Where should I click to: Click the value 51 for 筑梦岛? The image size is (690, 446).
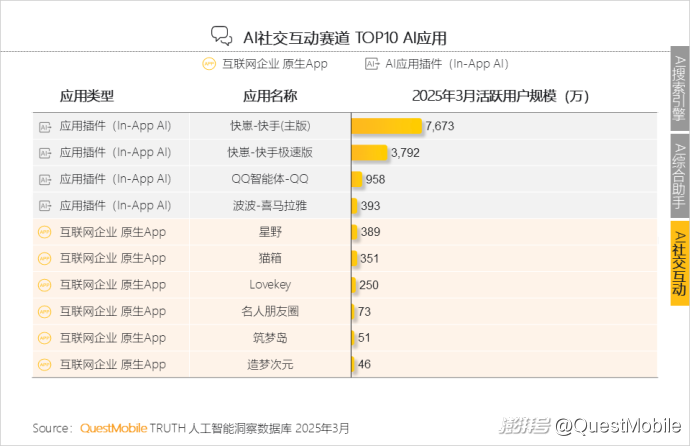click(364, 338)
